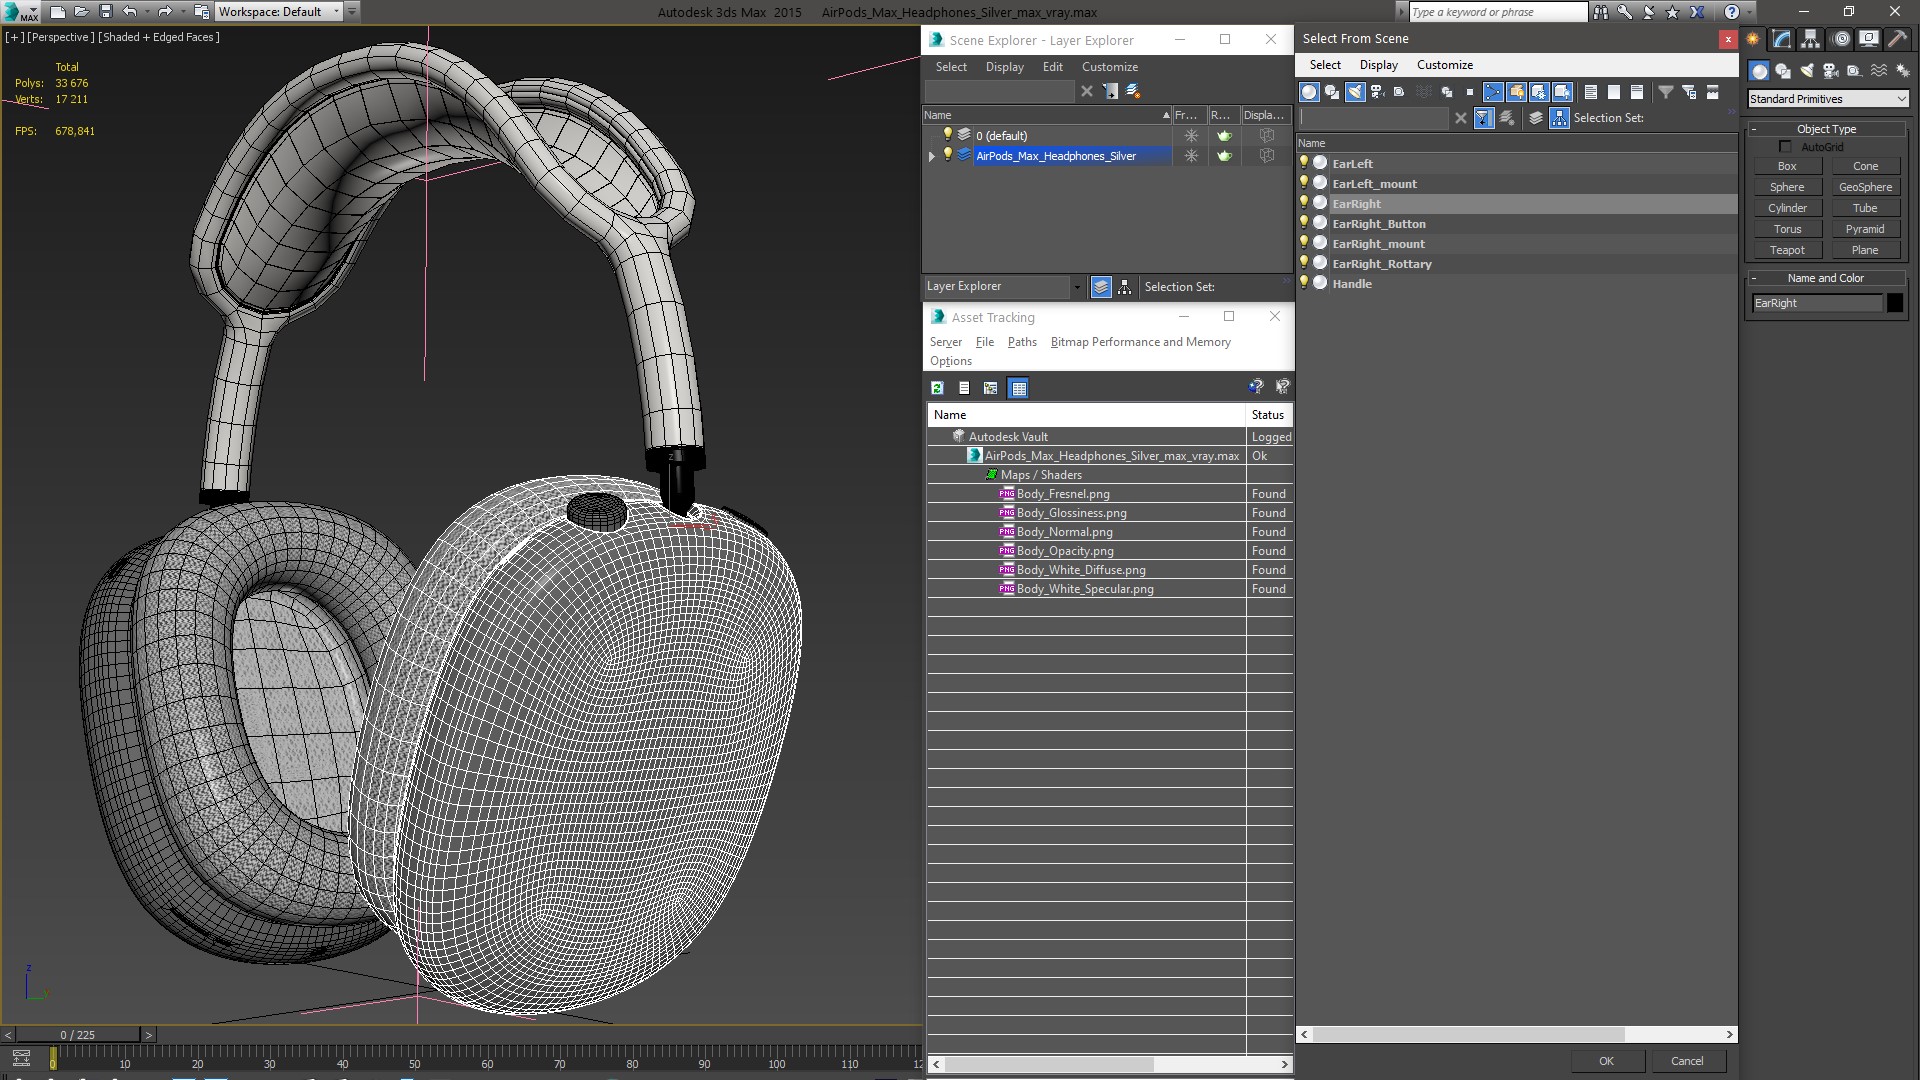Click the Box primitive button
1920x1080 pixels.
click(1787, 166)
